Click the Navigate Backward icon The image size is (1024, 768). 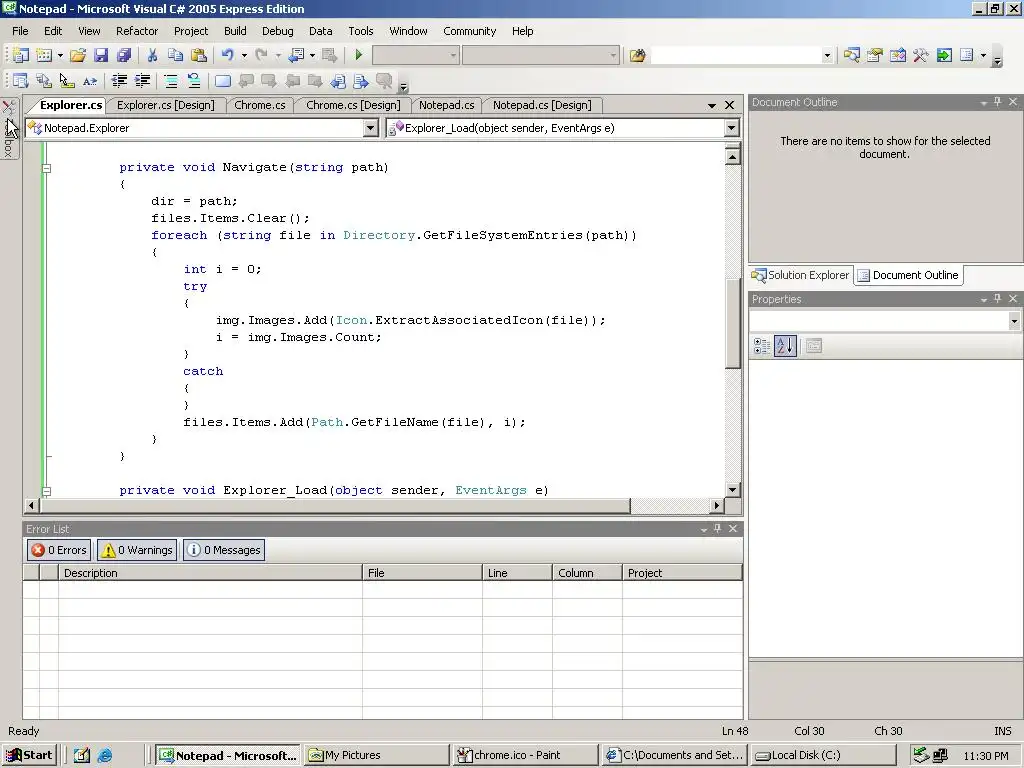click(296, 56)
